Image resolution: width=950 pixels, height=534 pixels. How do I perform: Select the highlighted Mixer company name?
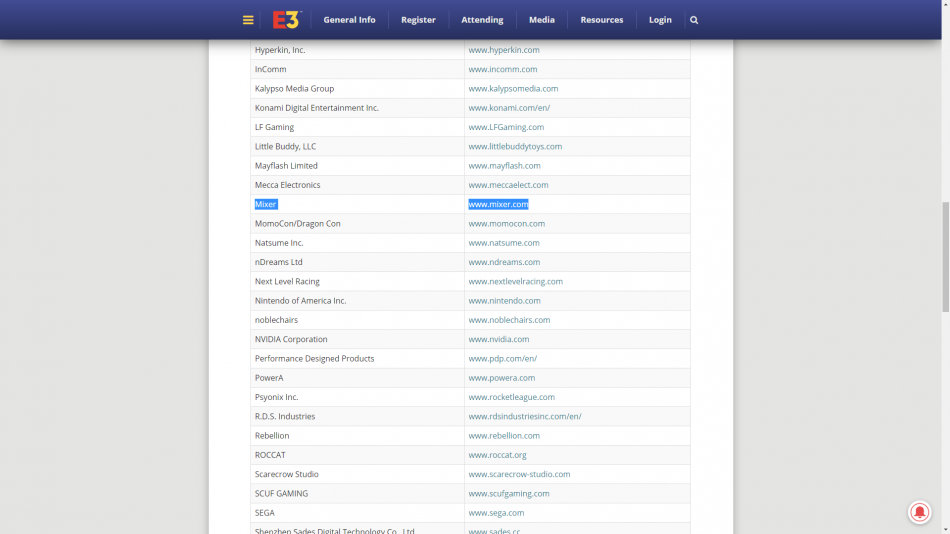point(266,204)
